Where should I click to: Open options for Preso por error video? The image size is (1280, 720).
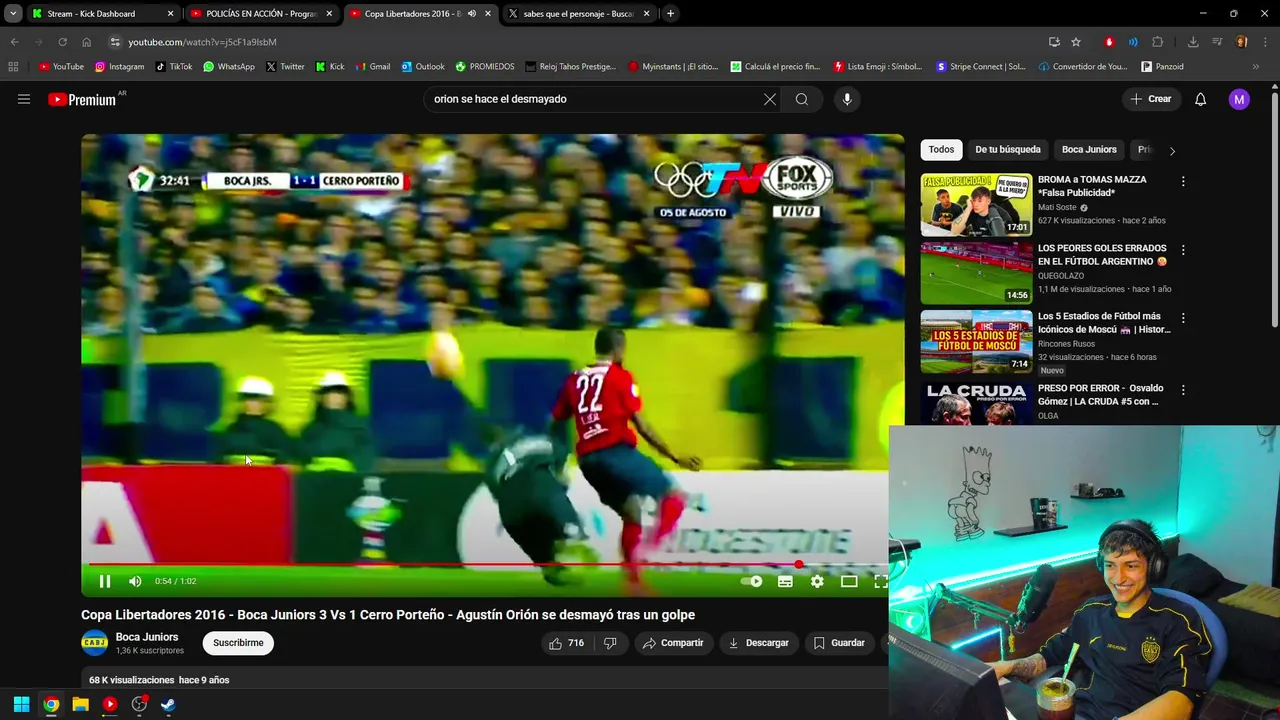coord(1183,390)
